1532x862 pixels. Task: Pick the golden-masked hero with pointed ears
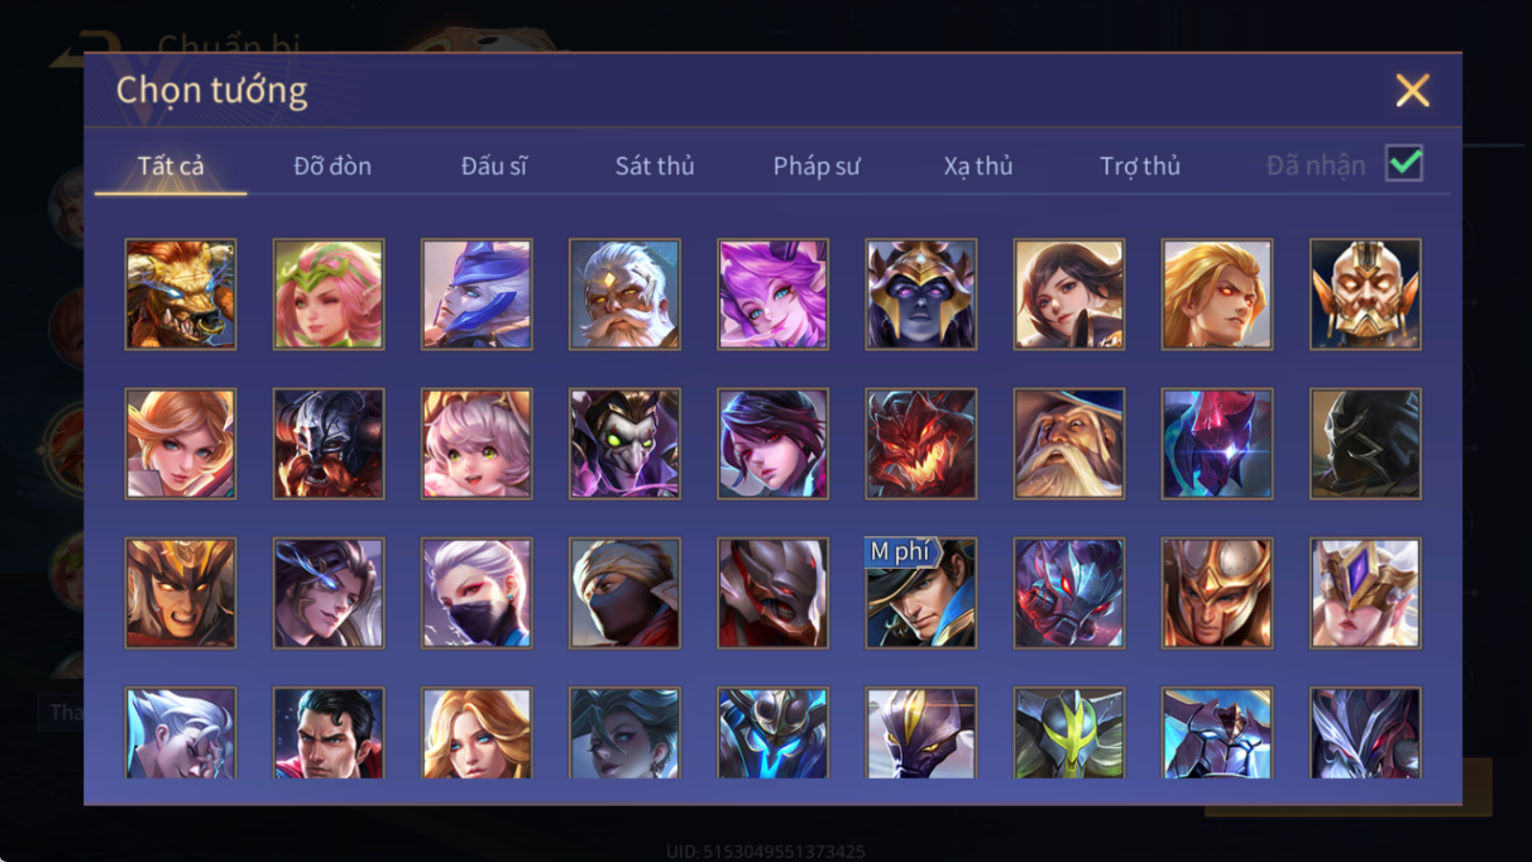point(1364,294)
